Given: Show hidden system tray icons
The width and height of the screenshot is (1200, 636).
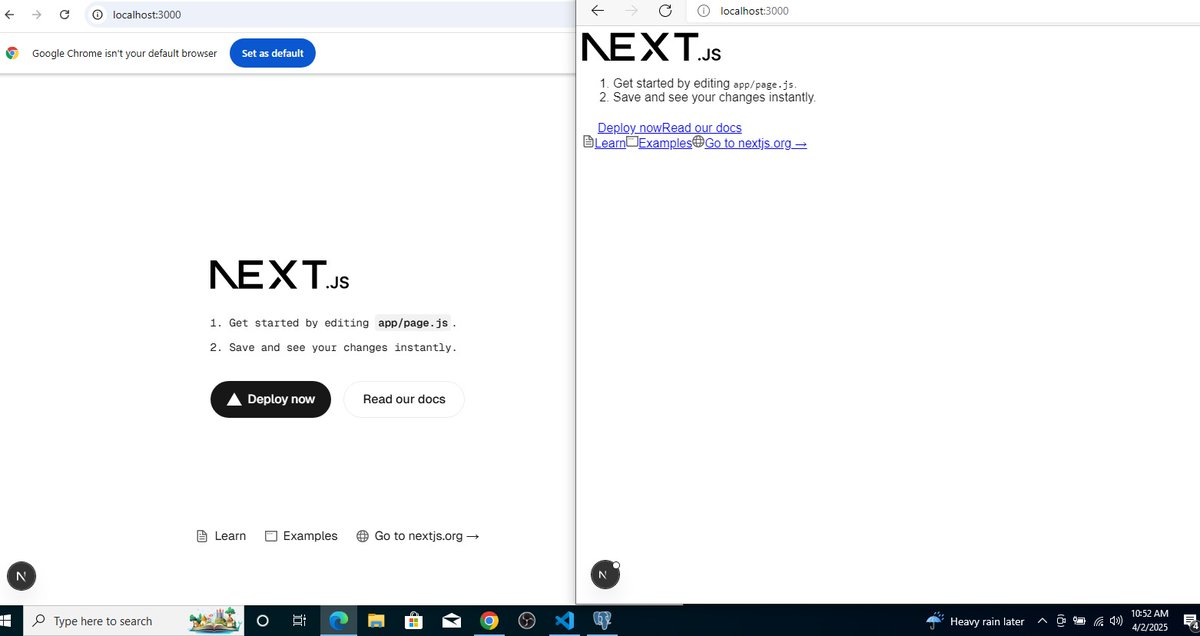Looking at the screenshot, I should (1043, 621).
